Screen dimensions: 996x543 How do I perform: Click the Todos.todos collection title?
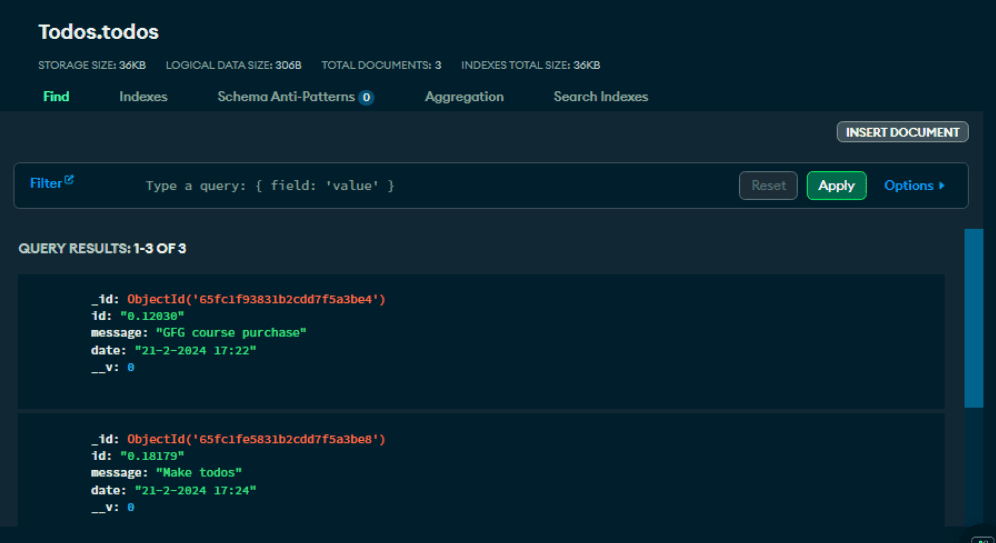pyautogui.click(x=99, y=32)
